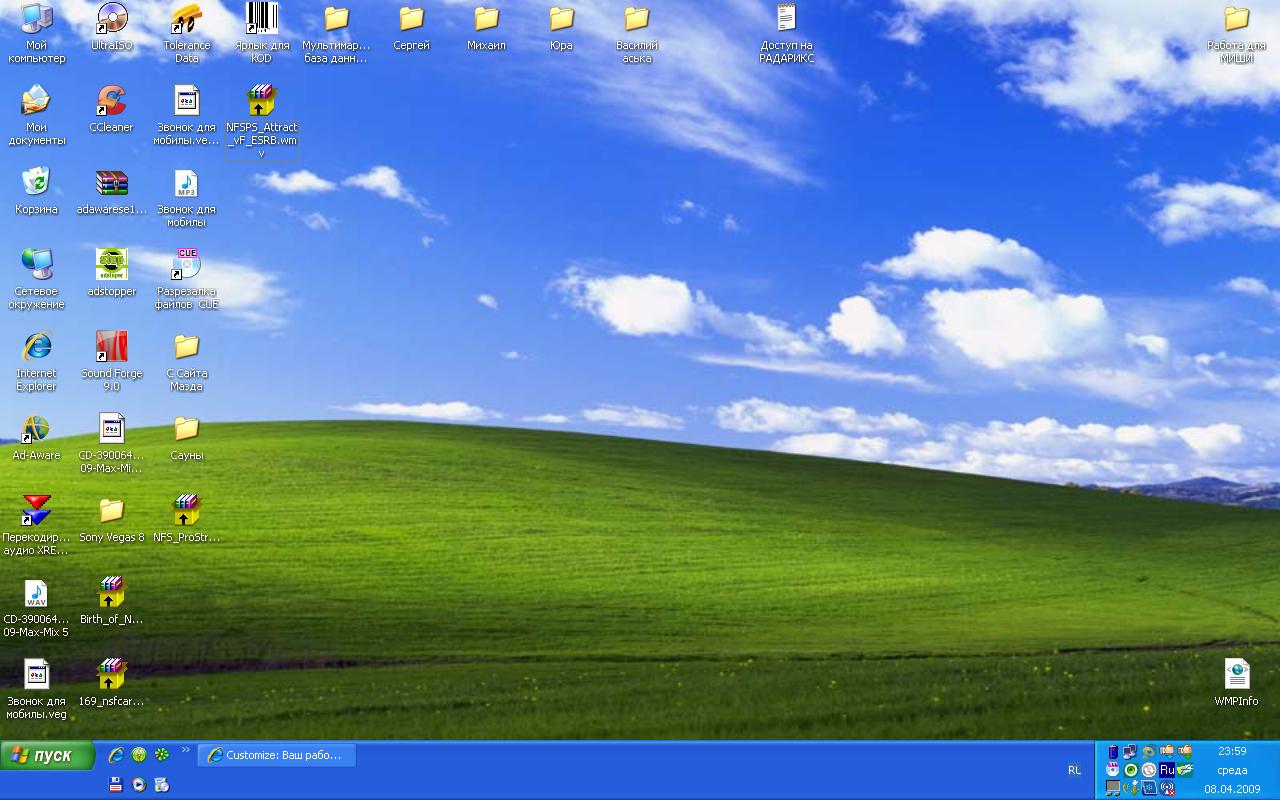Open the Корзина recycle bin
1280x800 pixels.
tap(37, 191)
